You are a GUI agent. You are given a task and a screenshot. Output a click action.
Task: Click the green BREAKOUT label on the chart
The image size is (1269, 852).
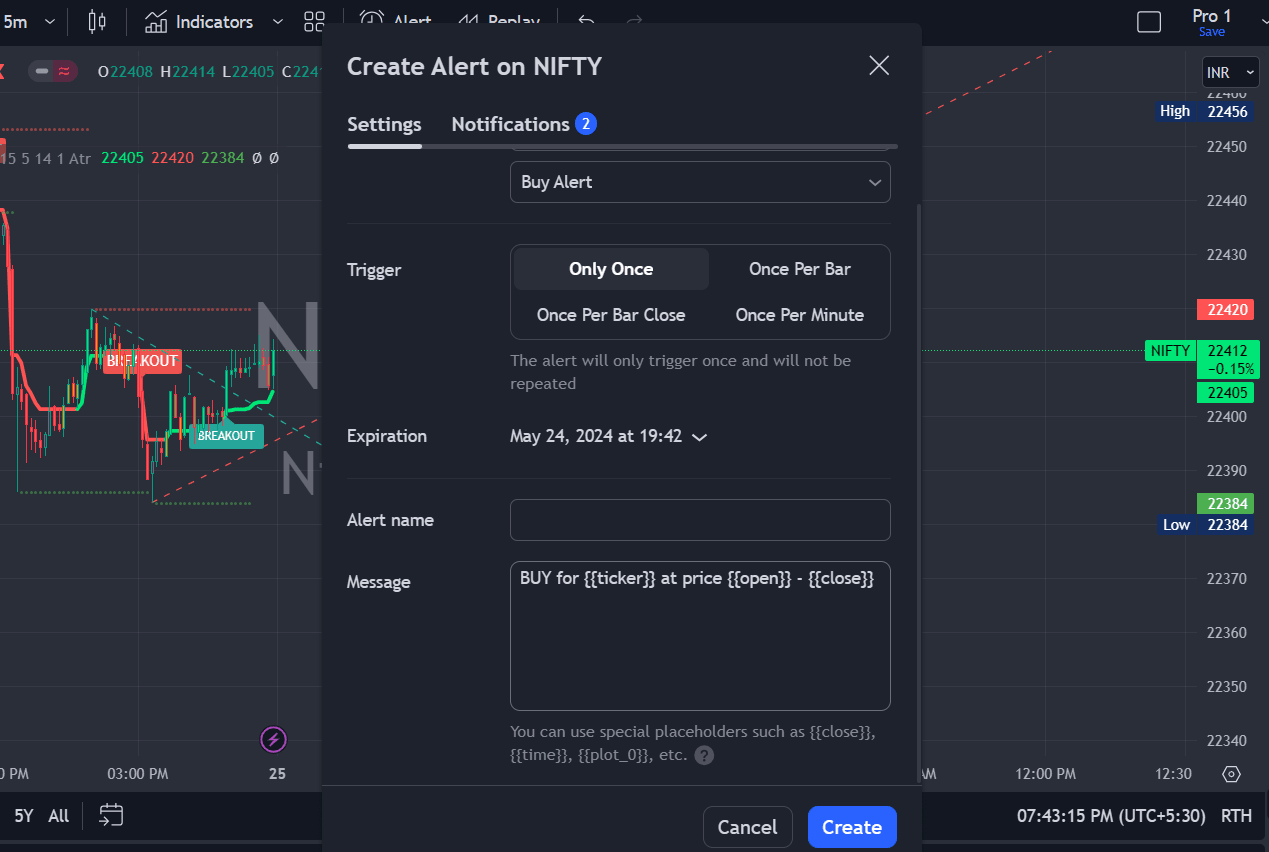coord(226,436)
